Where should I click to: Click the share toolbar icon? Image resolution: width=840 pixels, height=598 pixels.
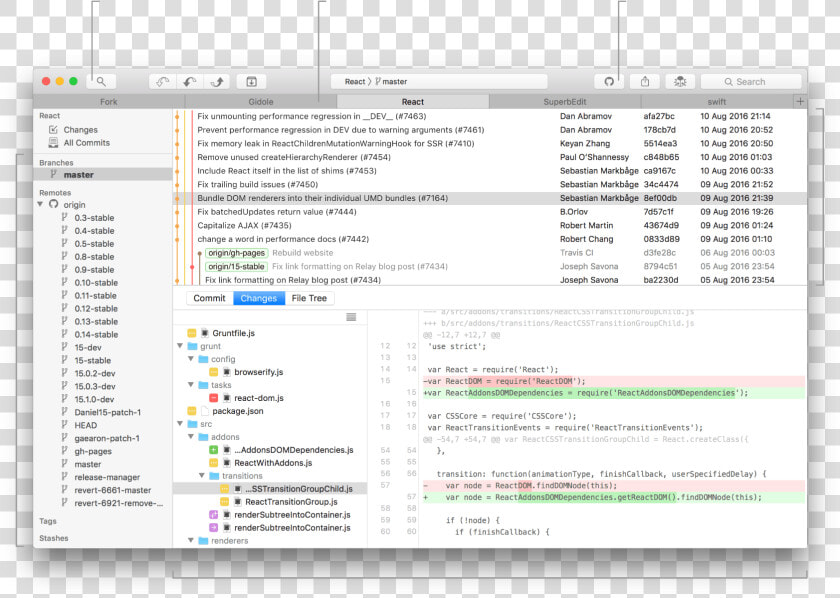click(x=645, y=81)
